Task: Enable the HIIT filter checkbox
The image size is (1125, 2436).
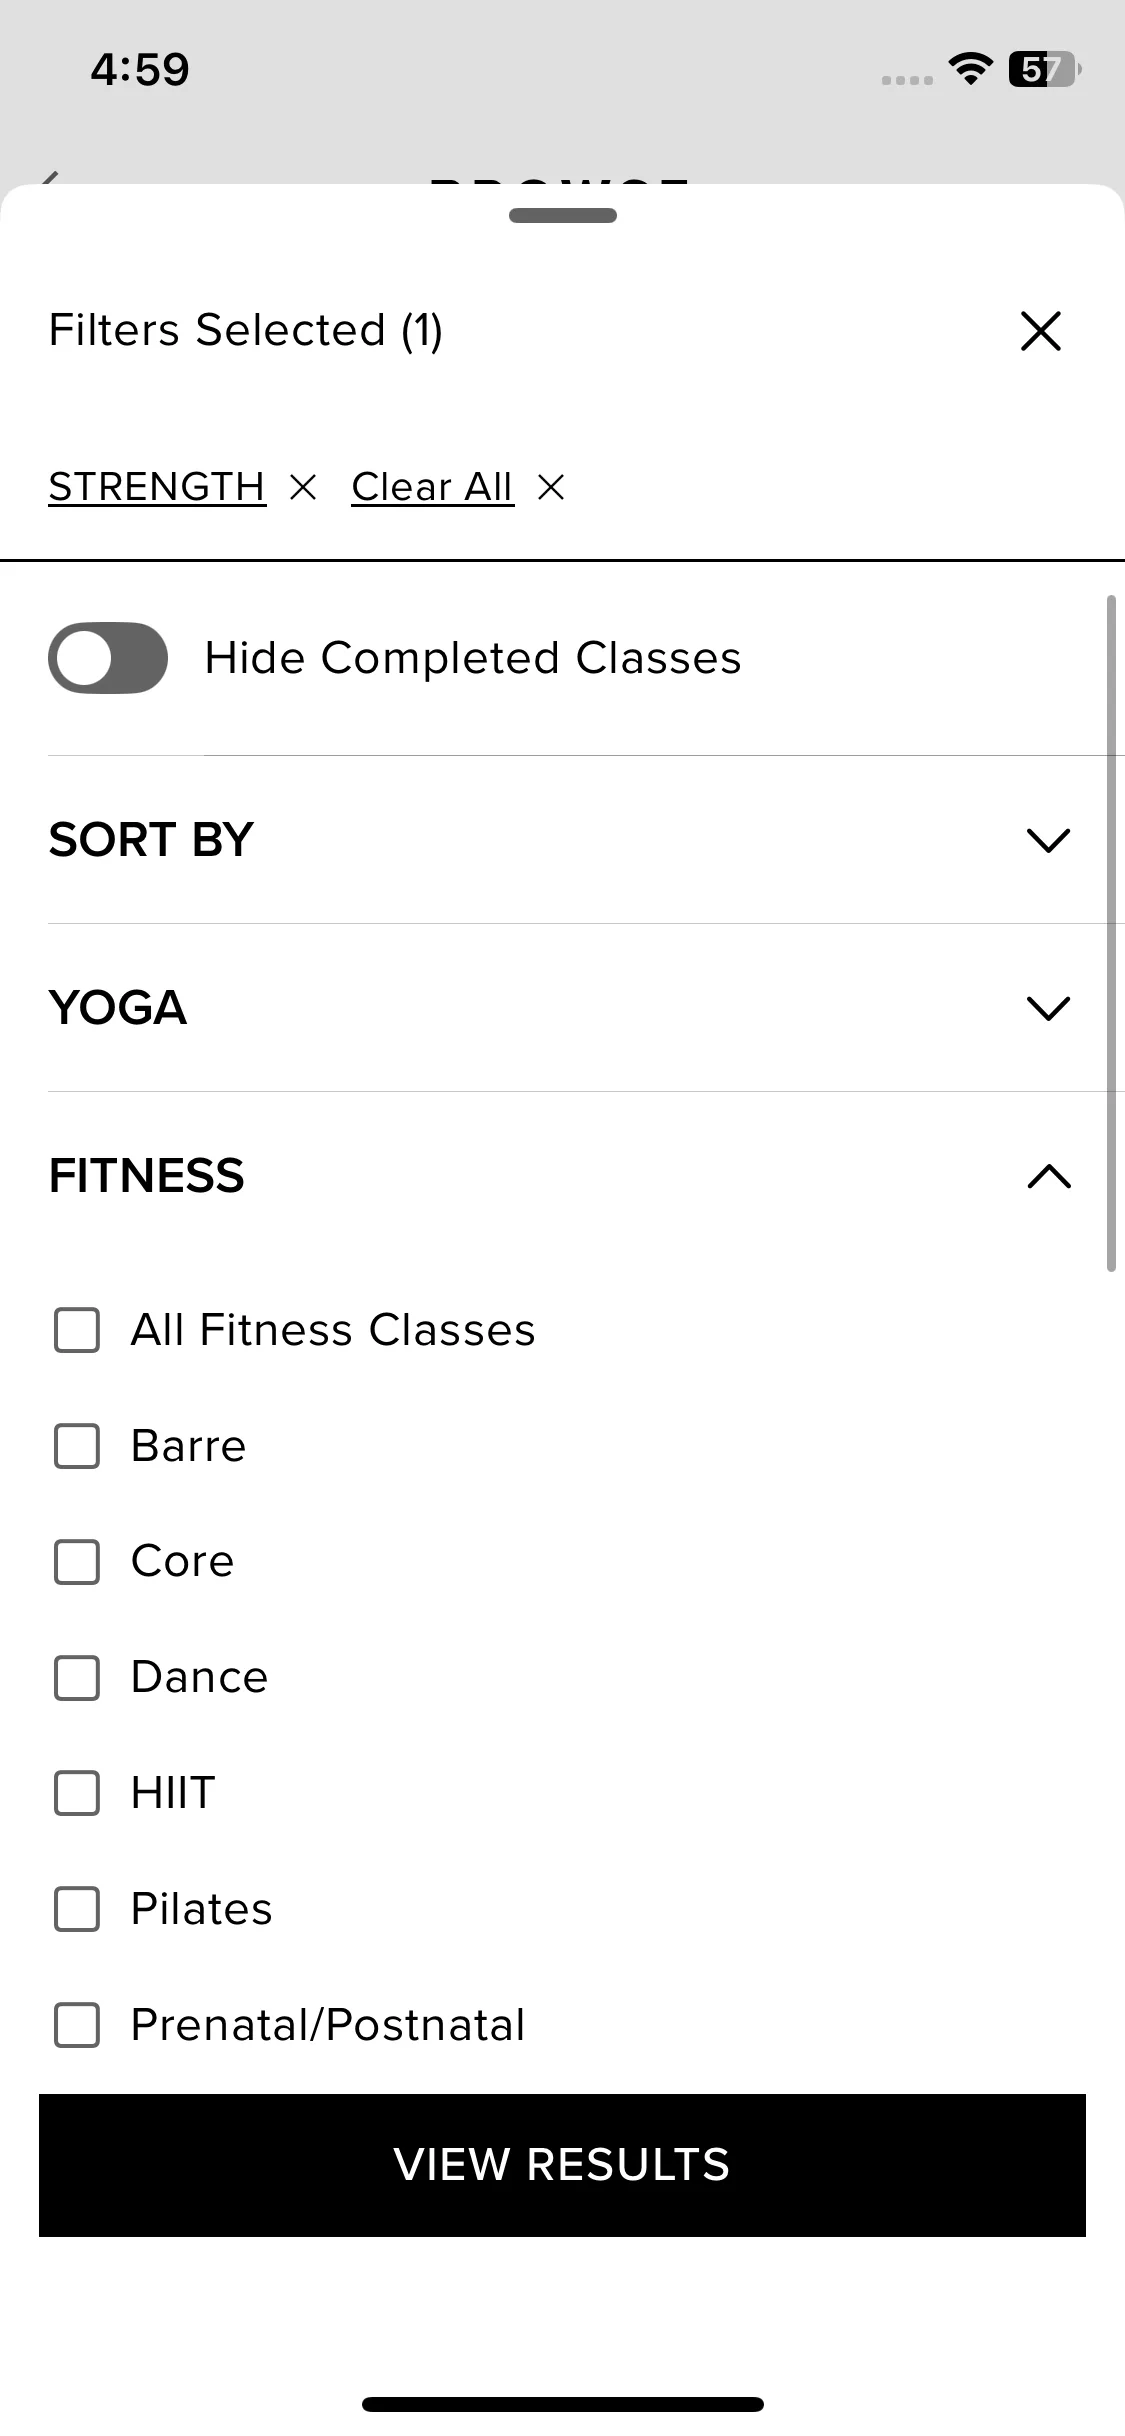Action: (x=77, y=1793)
